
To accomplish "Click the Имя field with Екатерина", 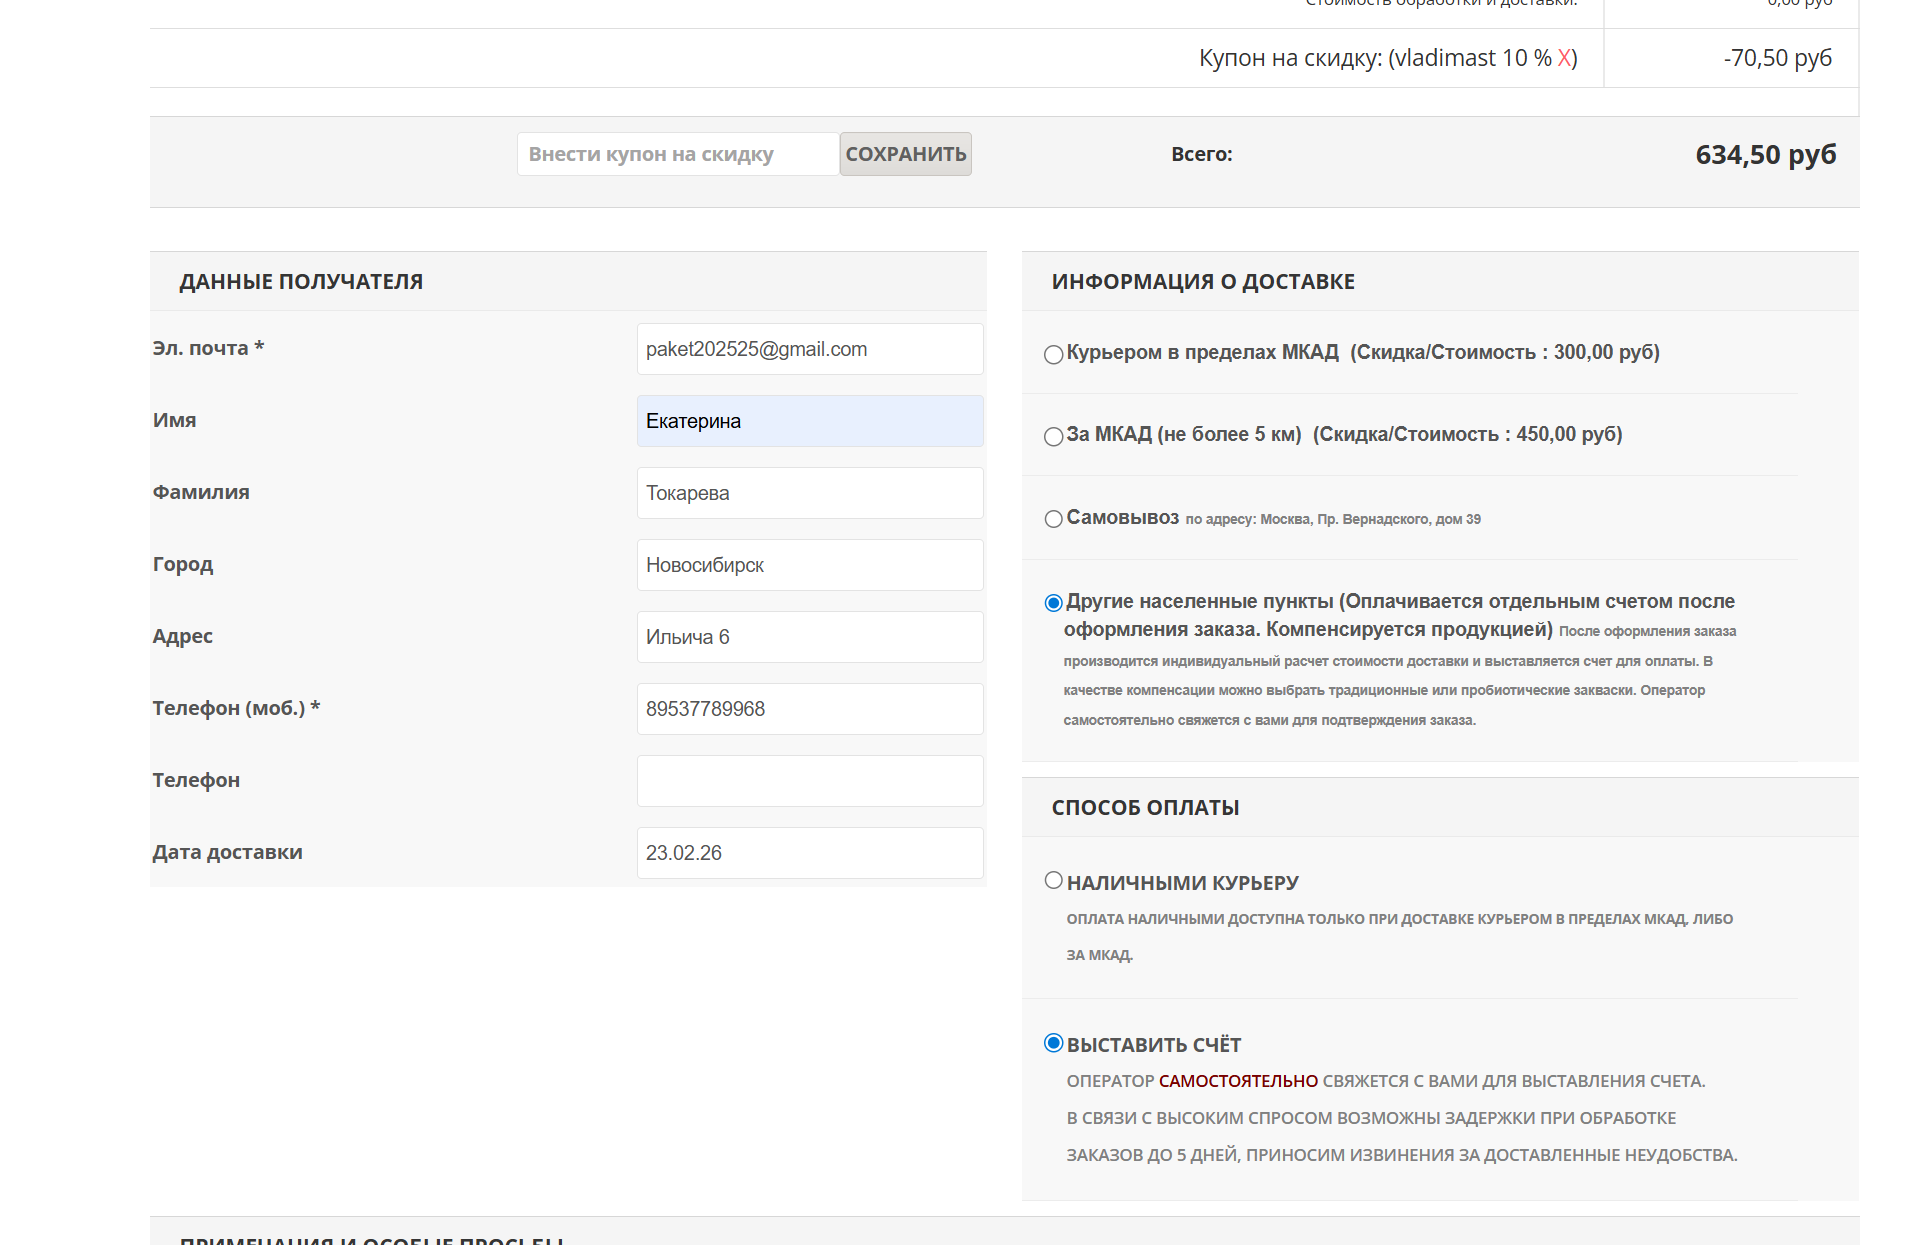I will (x=809, y=421).
